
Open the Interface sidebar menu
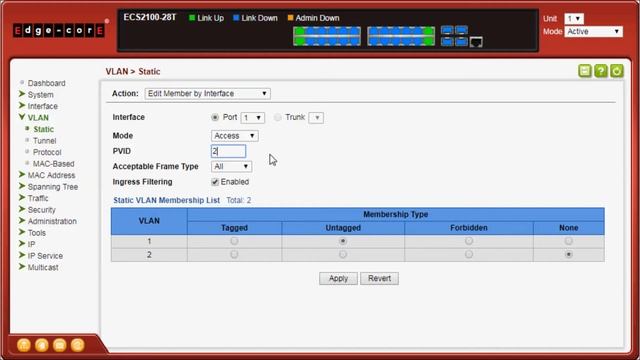[42, 106]
